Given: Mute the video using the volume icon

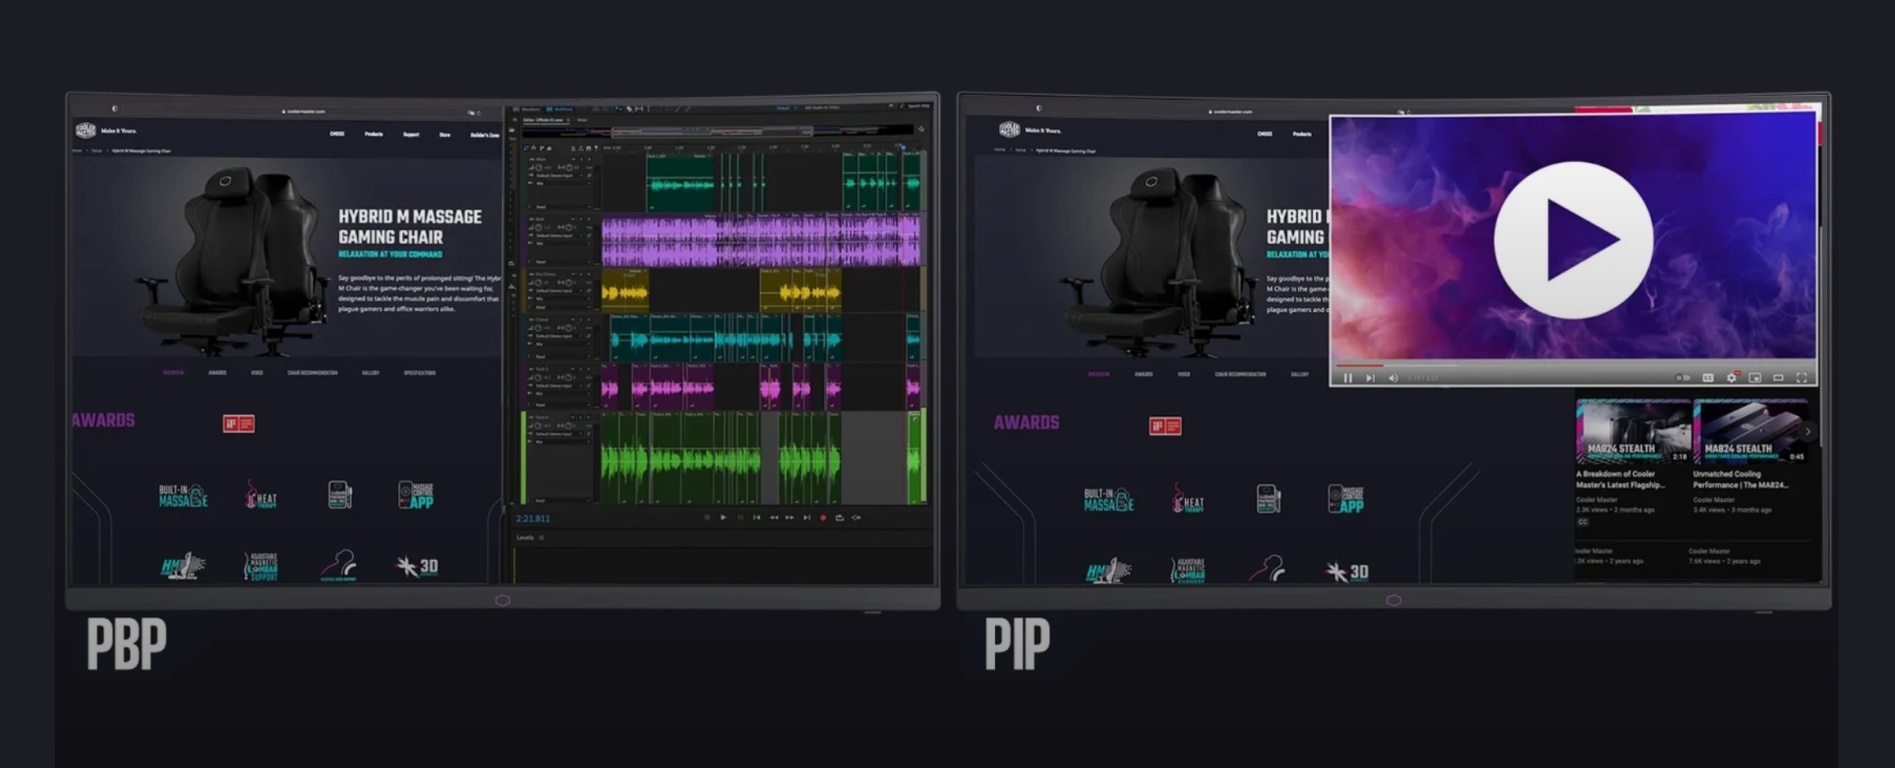Looking at the screenshot, I should [1393, 378].
